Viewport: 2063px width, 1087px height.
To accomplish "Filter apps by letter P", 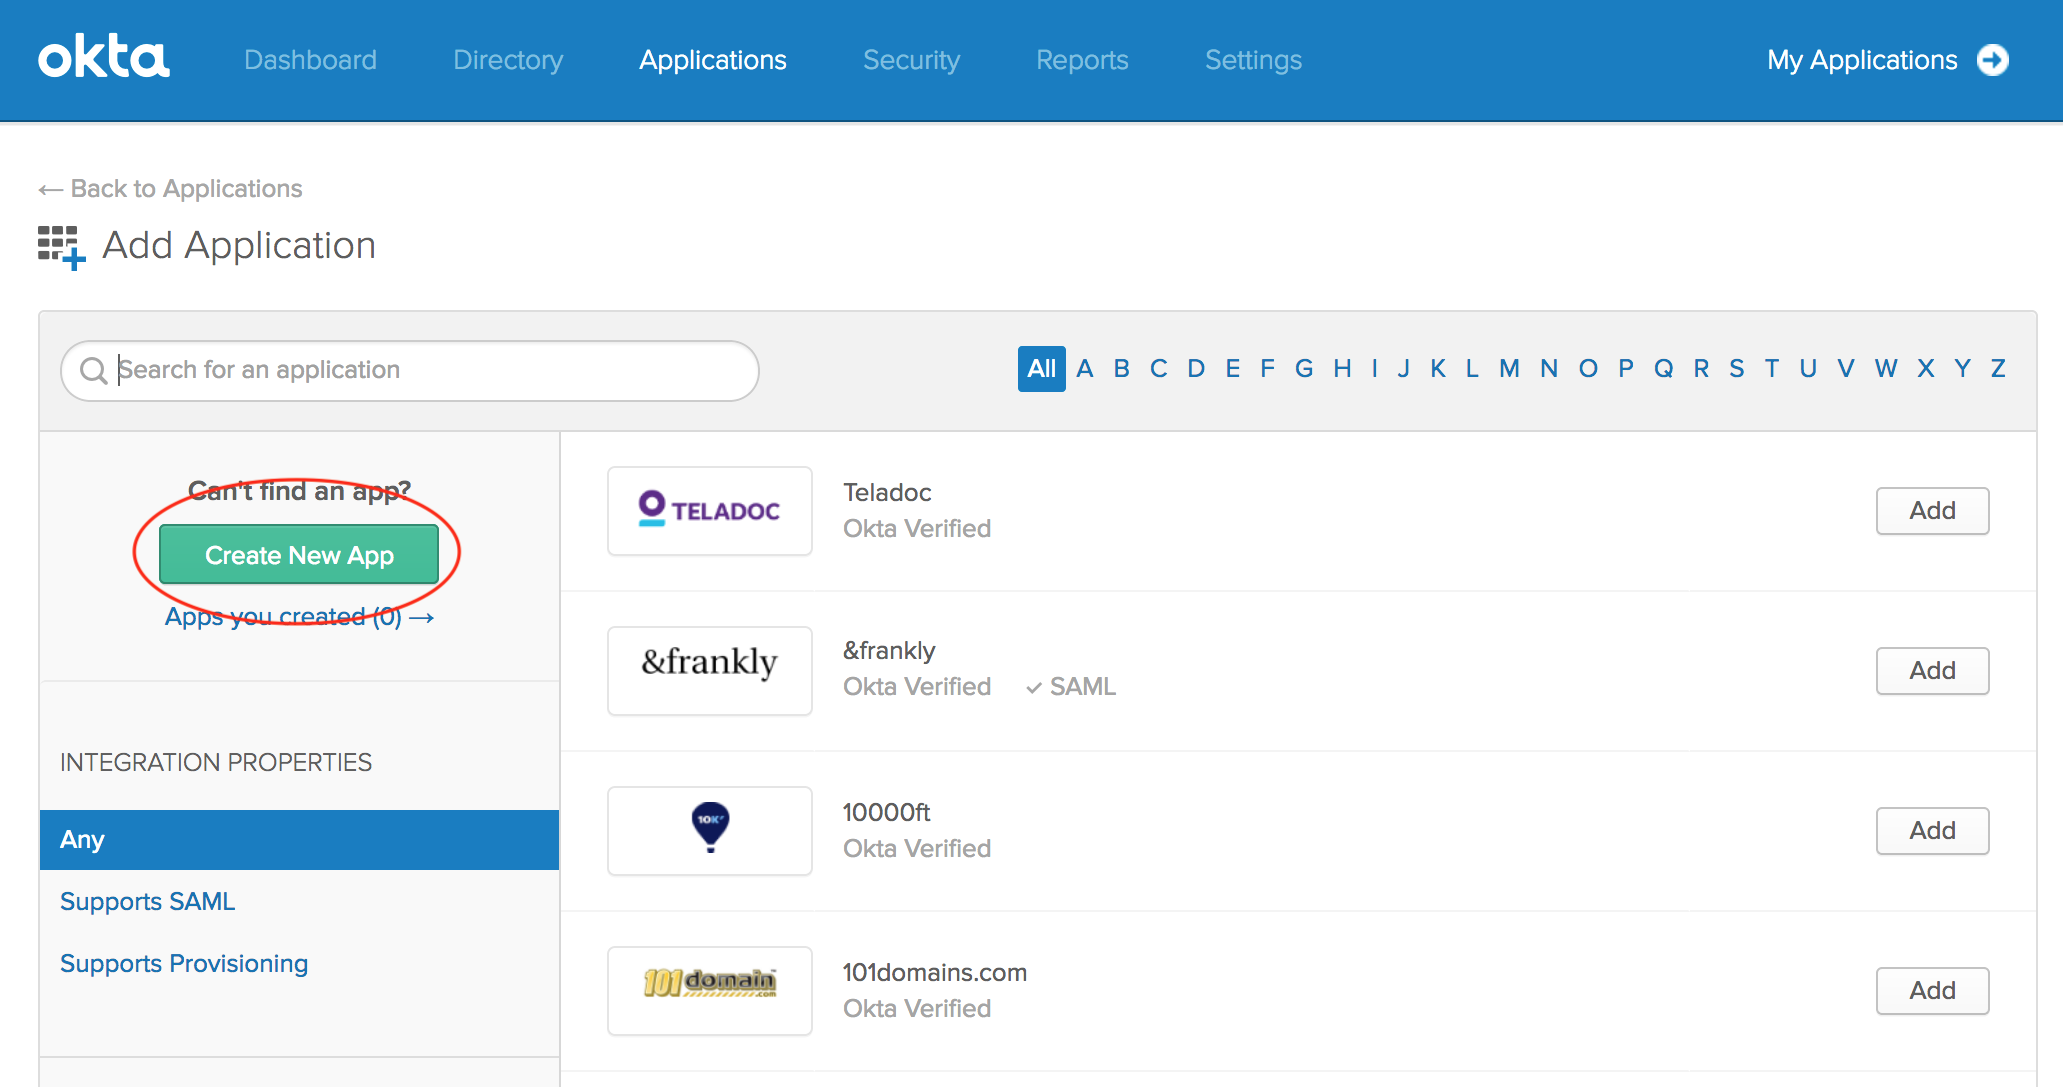I will [x=1626, y=369].
